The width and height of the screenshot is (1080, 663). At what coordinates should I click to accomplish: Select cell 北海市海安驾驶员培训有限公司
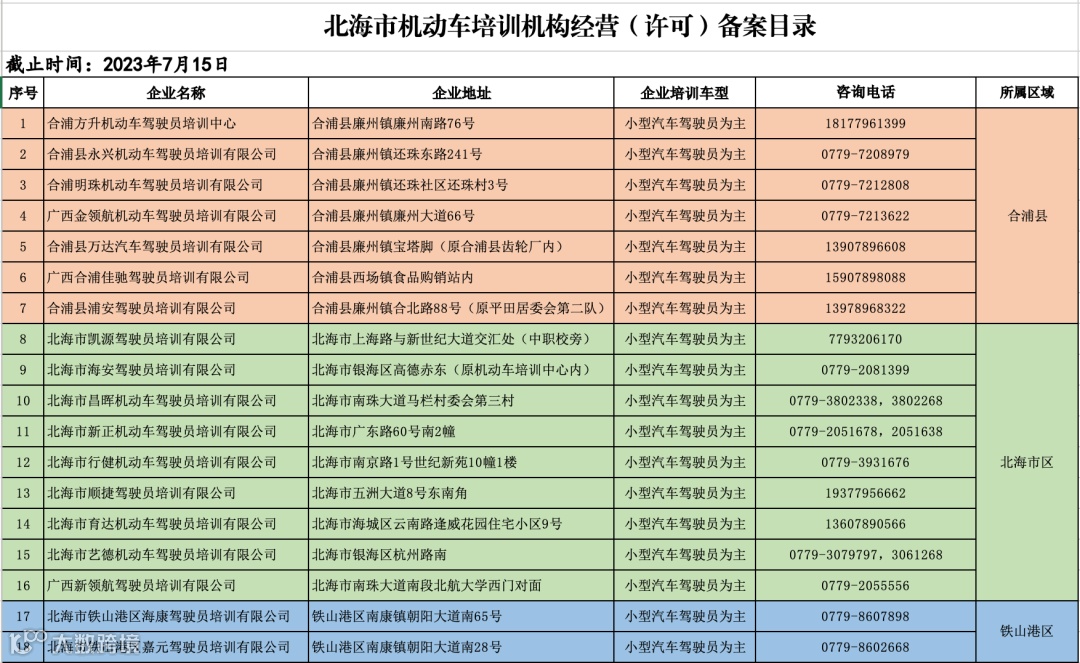click(x=176, y=370)
